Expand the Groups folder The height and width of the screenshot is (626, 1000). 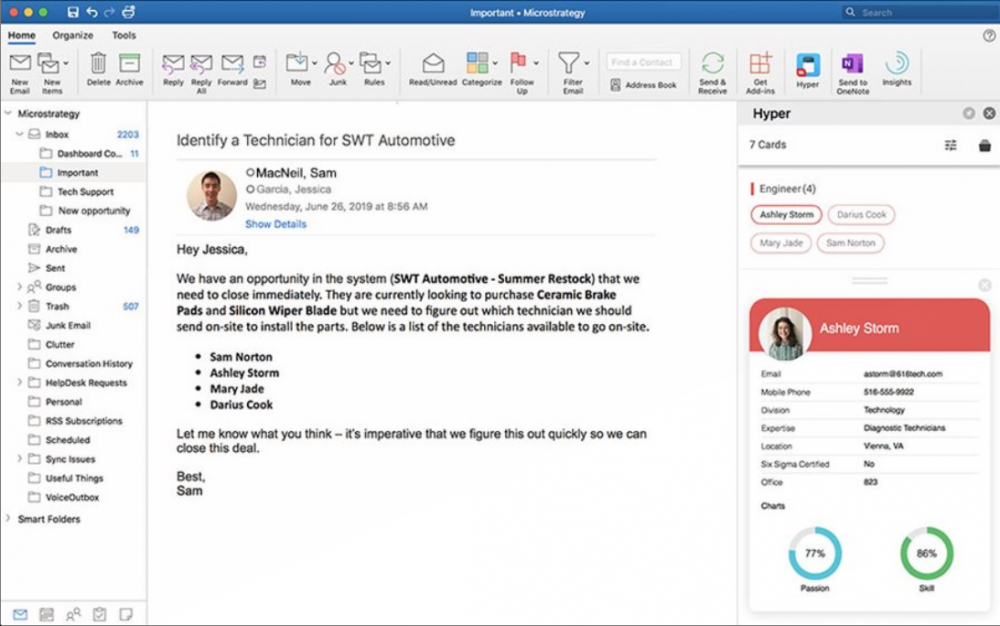(19, 287)
